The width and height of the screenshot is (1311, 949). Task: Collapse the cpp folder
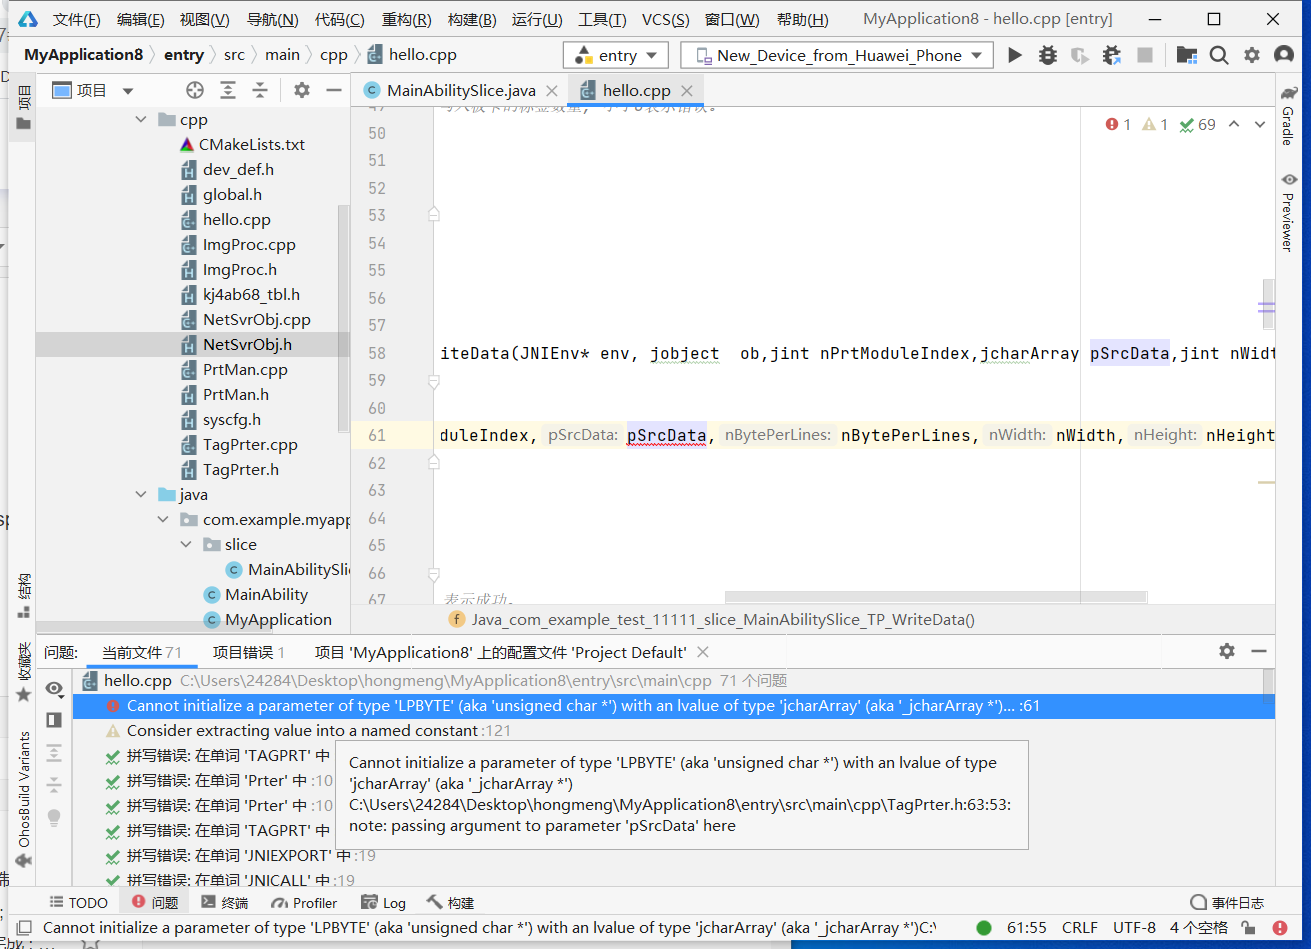coord(141,120)
